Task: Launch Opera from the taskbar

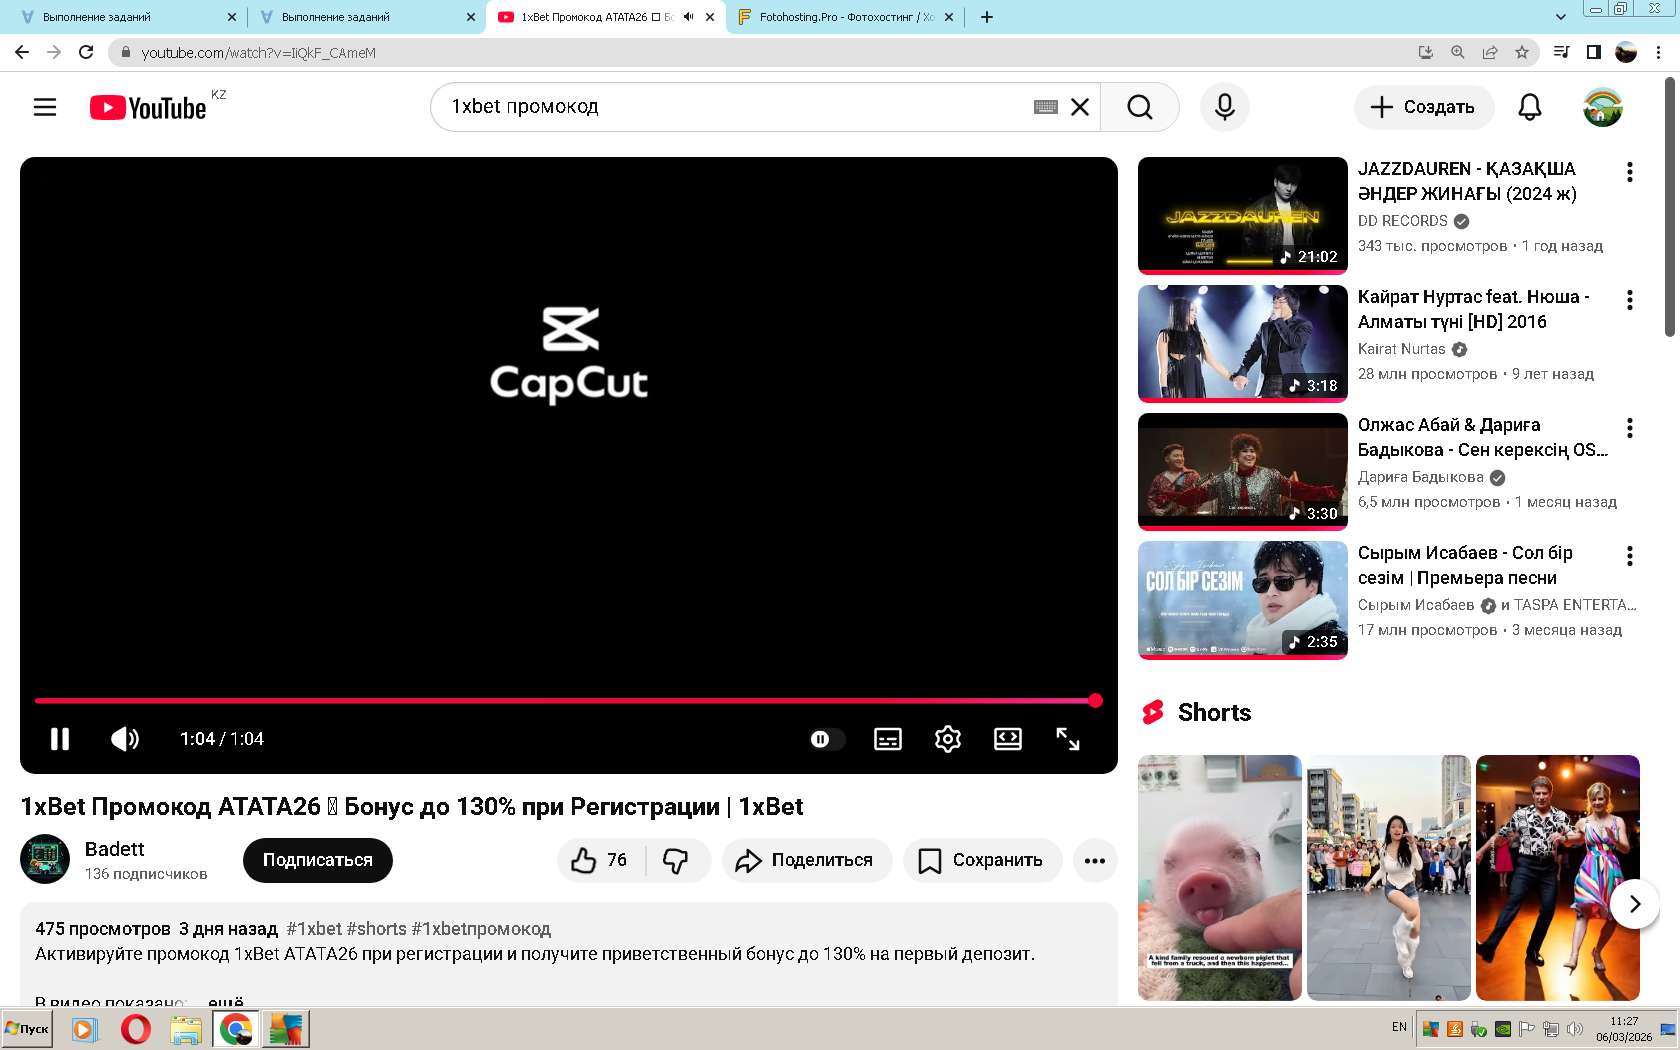Action: click(135, 1029)
